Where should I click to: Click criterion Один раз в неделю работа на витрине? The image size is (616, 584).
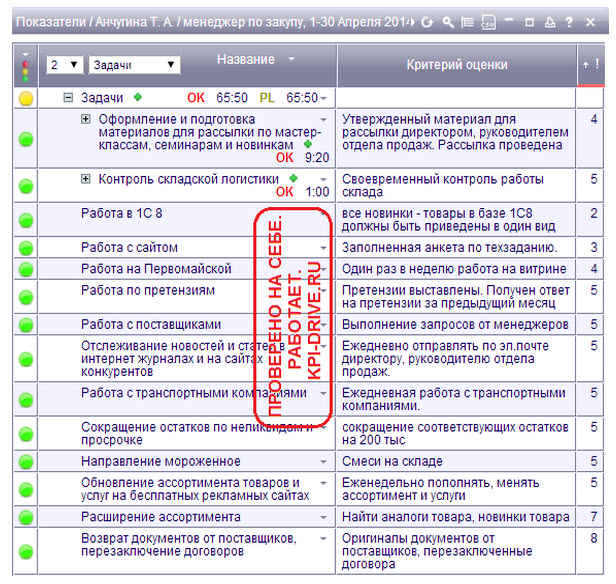pos(454,269)
